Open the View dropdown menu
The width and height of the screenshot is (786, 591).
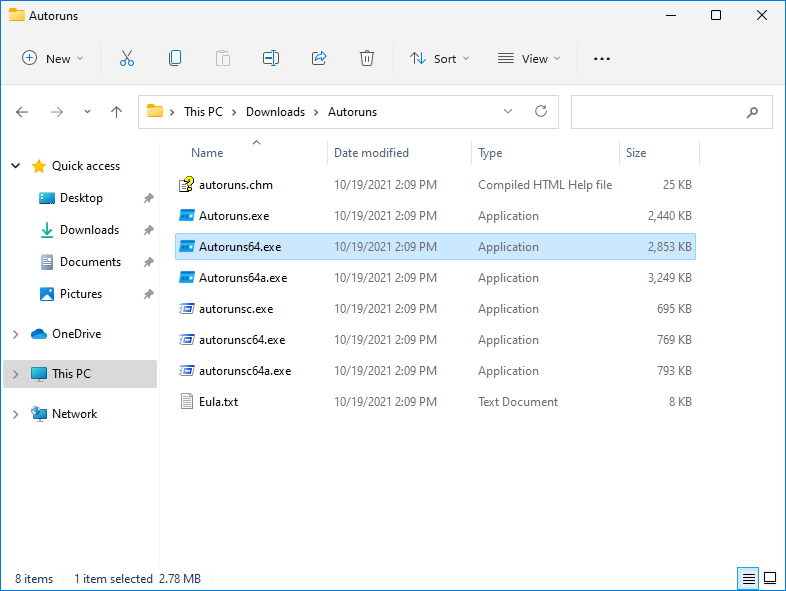(529, 59)
